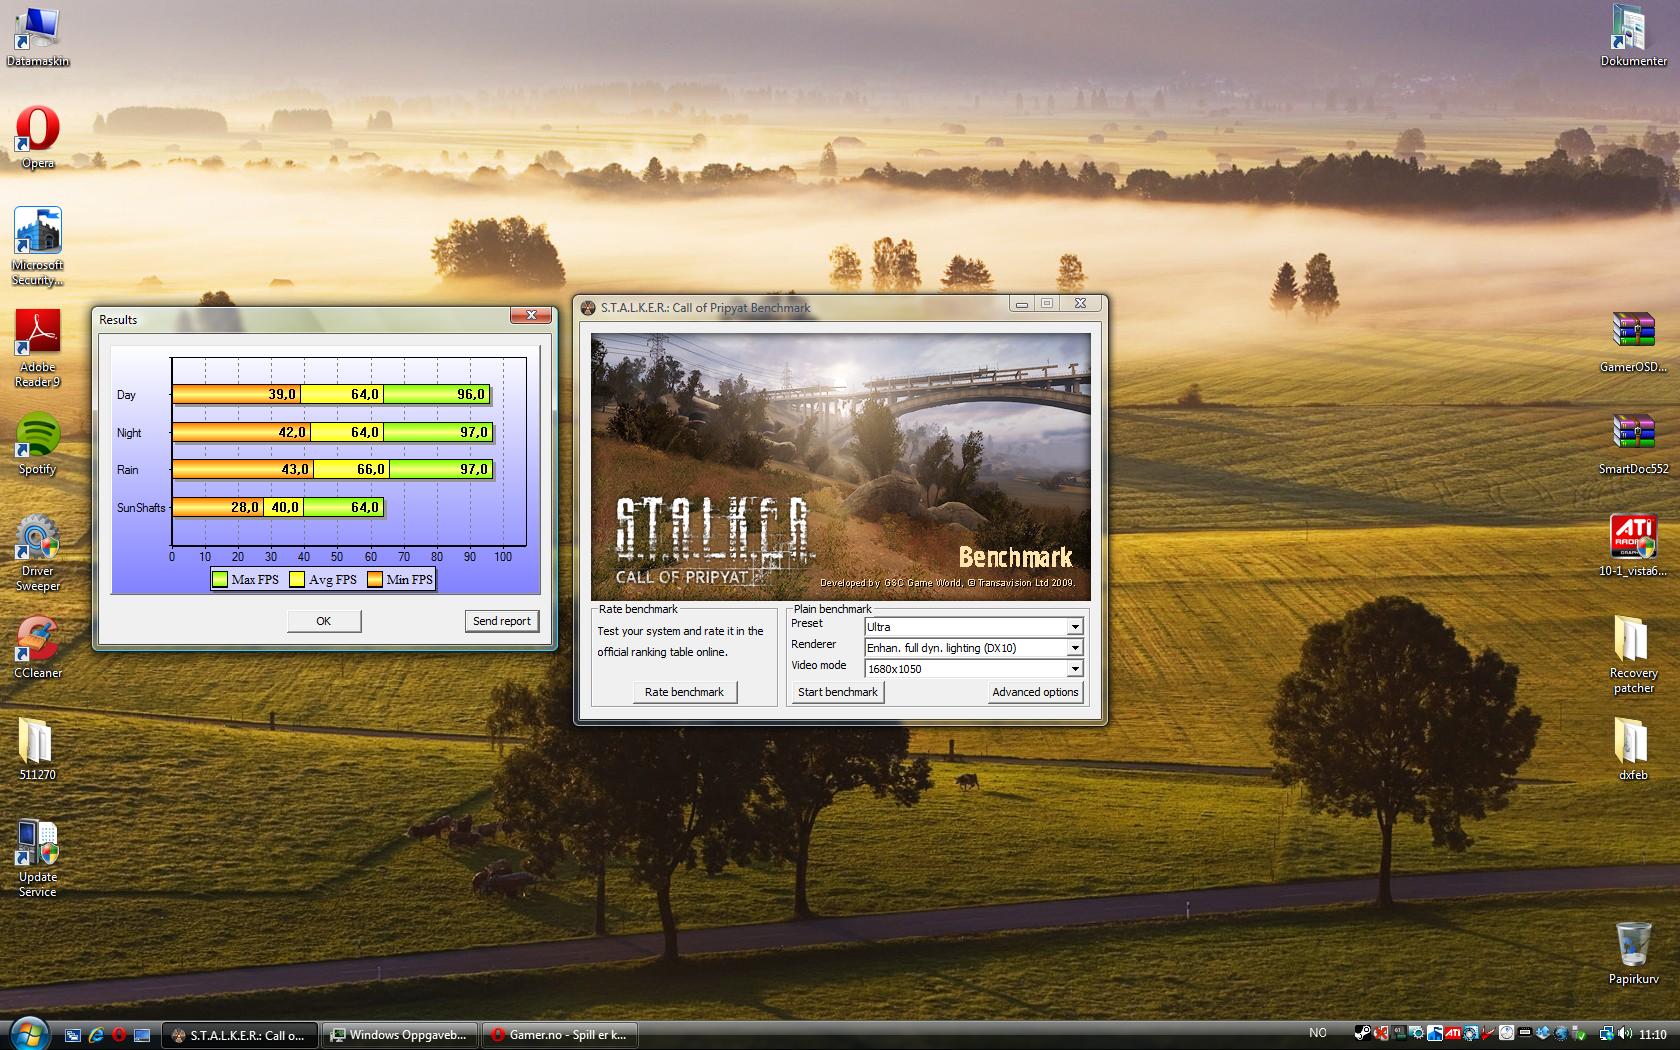Launch Internet Explorer from Quick Launch
The image size is (1680, 1050).
[x=96, y=1035]
